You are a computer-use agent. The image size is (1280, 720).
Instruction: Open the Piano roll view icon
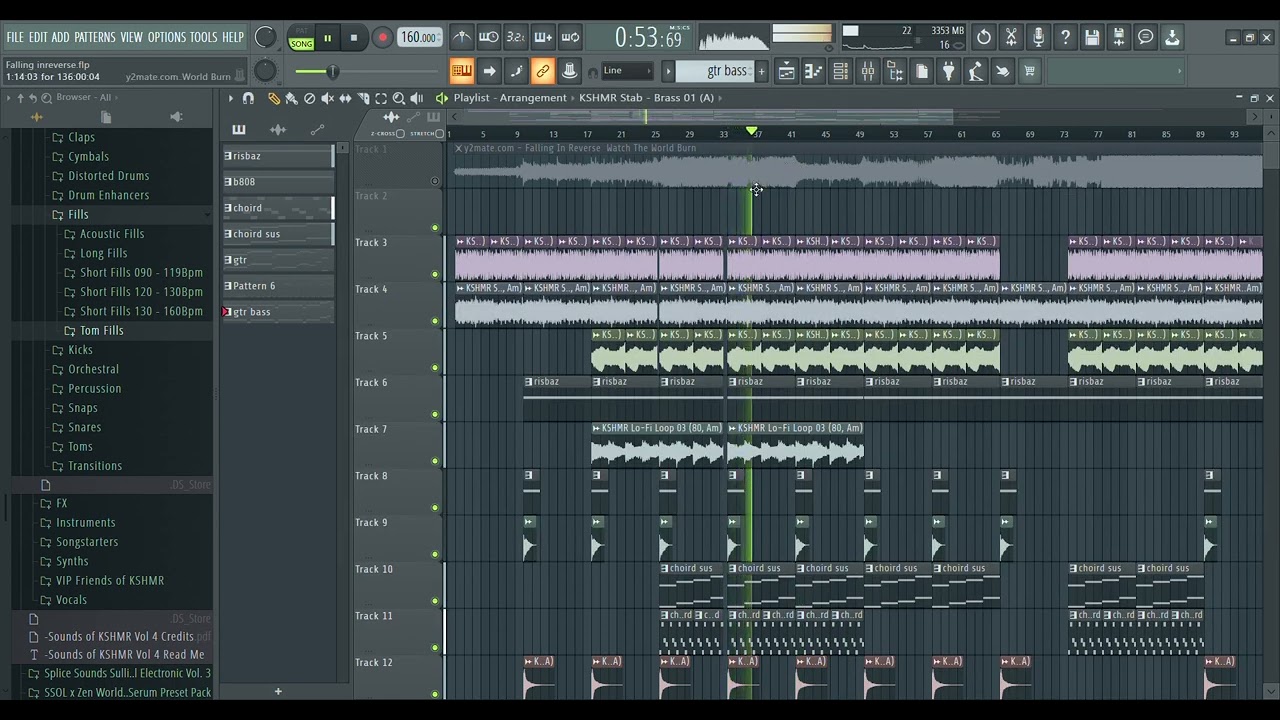[x=814, y=71]
